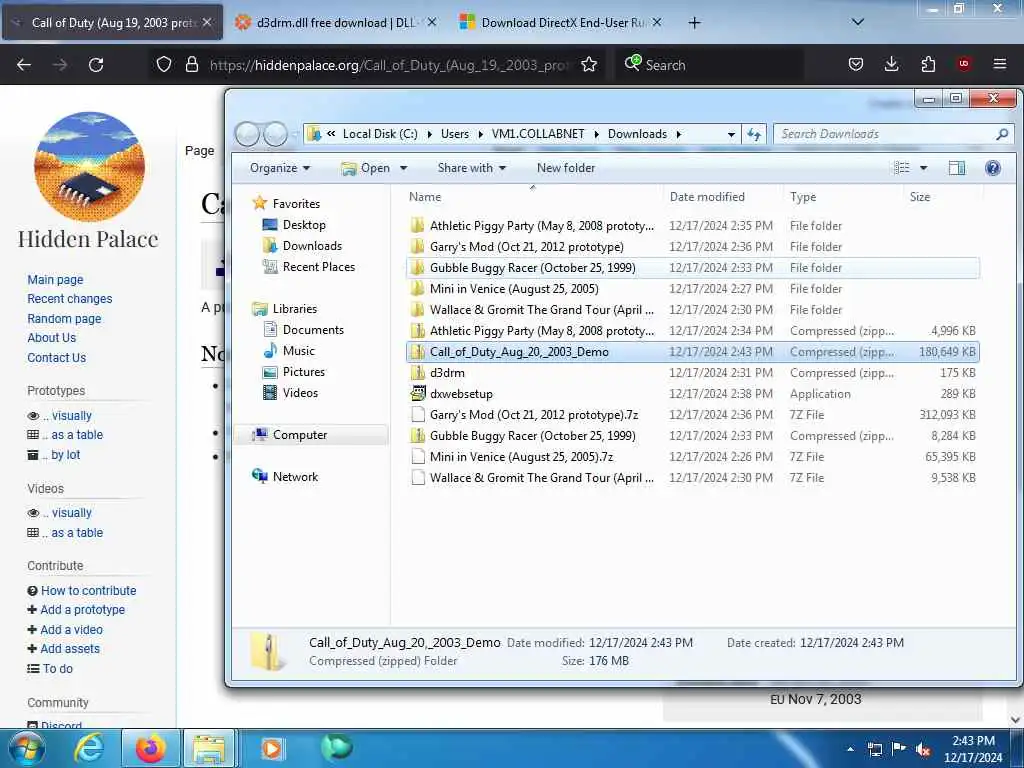Image resolution: width=1024 pixels, height=768 pixels.
Task: Open Windows Media Player taskbar icon
Action: coord(272,748)
